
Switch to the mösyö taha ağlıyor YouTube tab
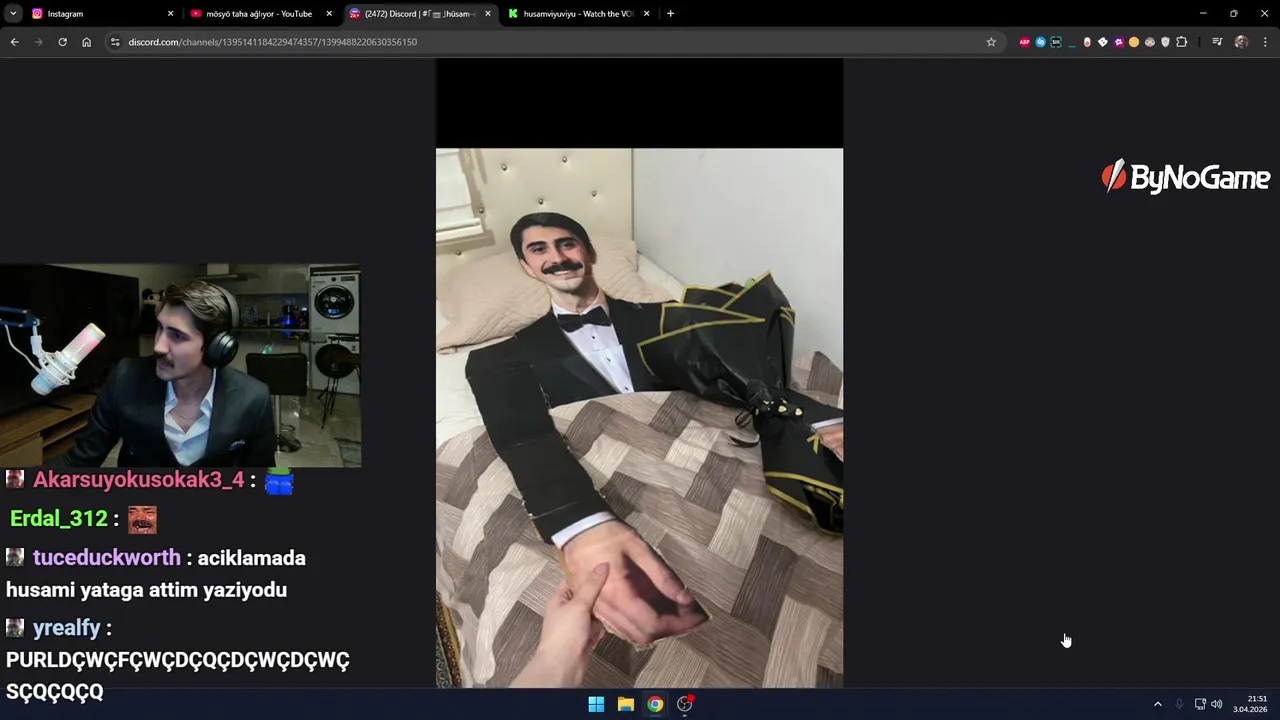(x=259, y=14)
